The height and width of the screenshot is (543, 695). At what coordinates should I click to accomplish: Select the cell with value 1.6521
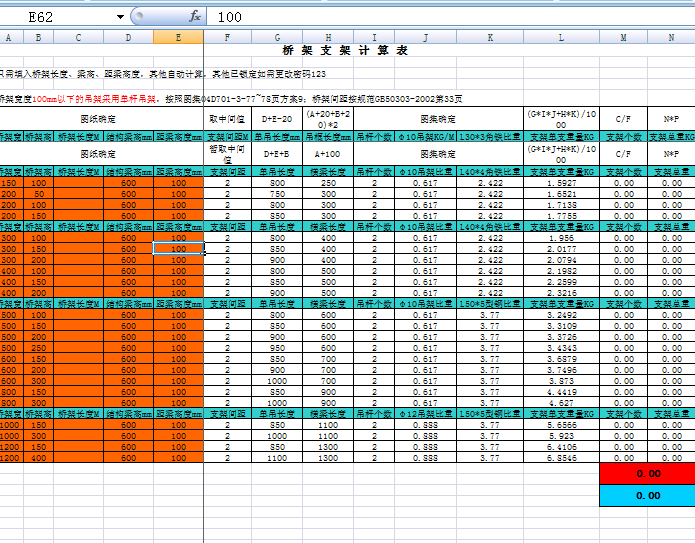561,194
